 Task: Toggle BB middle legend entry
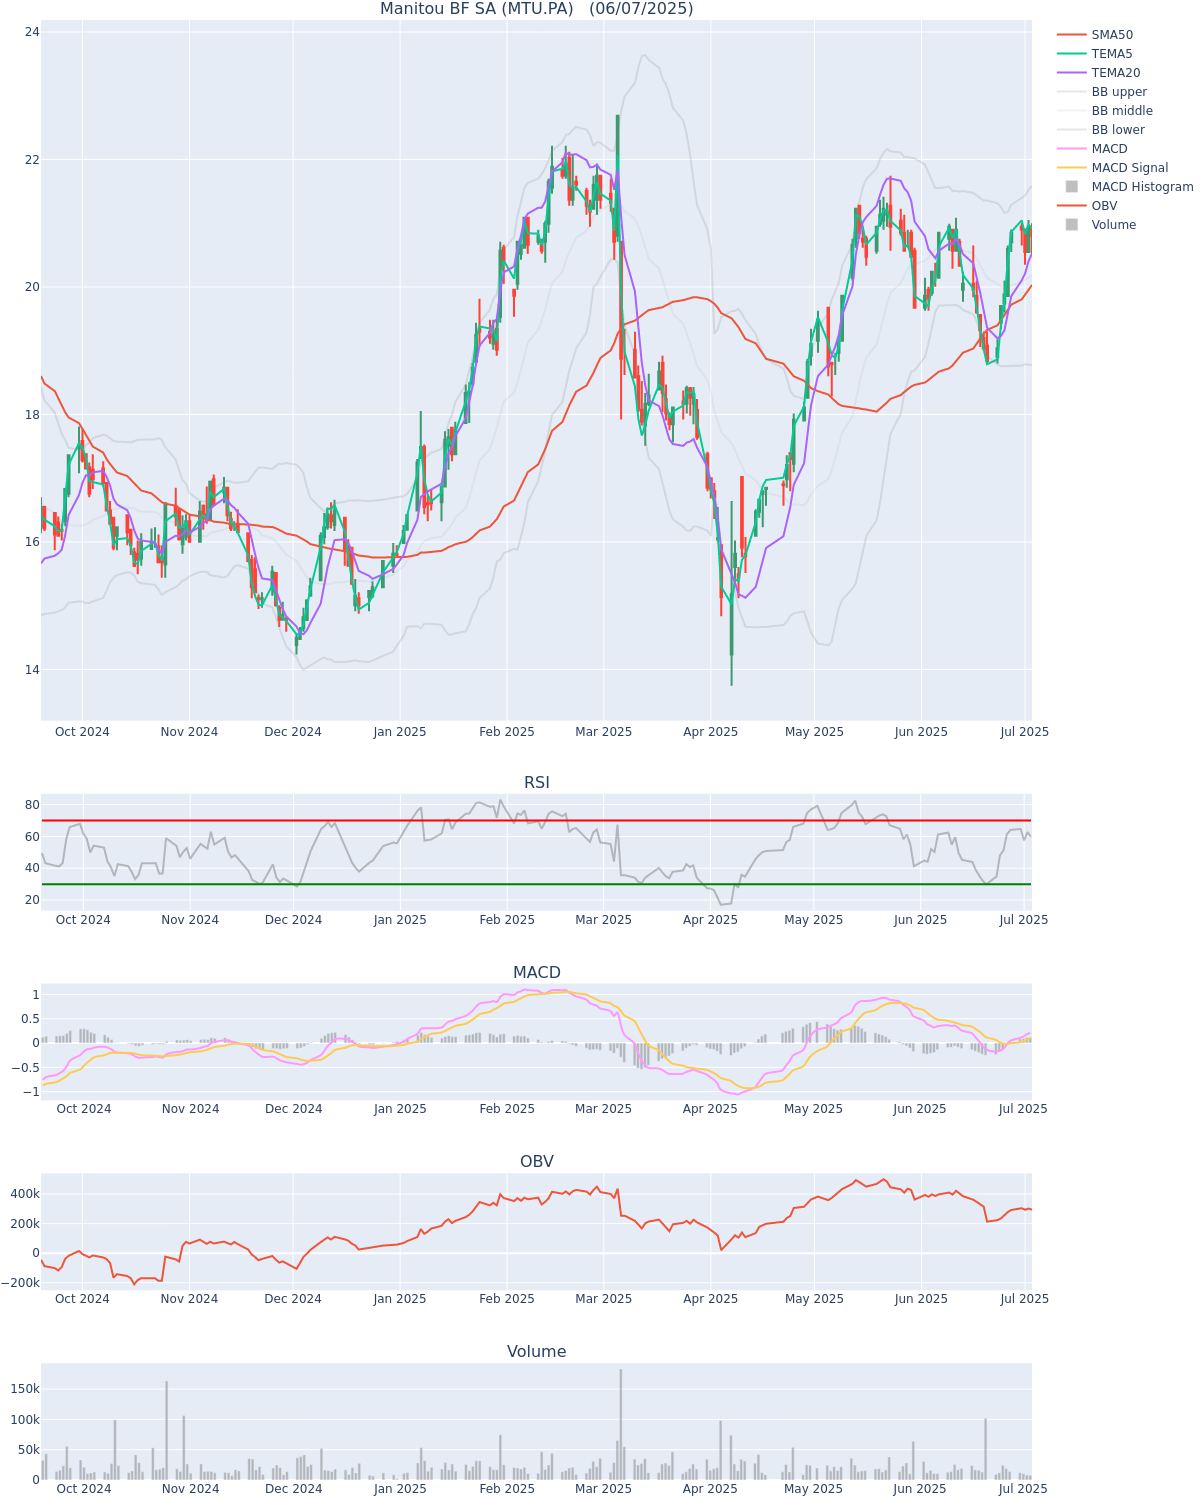click(x=1105, y=111)
